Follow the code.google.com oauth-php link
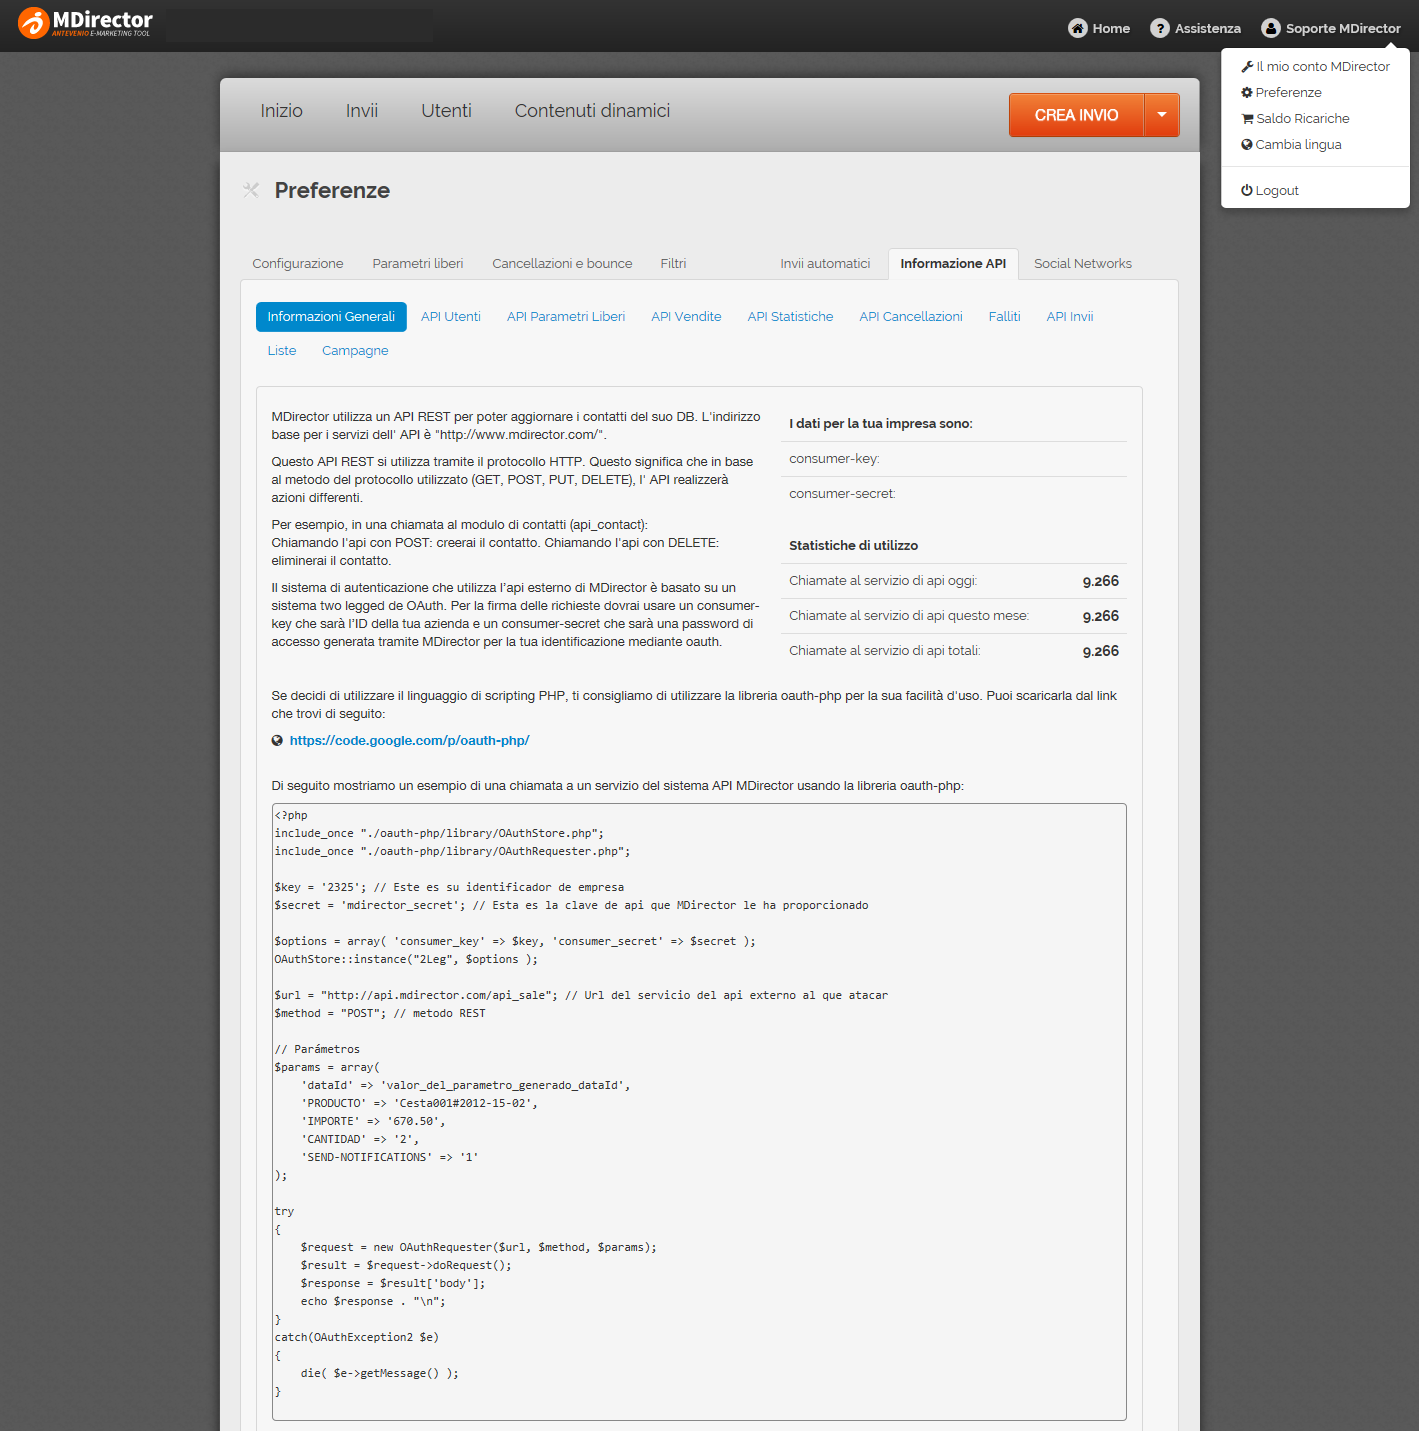 coord(409,741)
